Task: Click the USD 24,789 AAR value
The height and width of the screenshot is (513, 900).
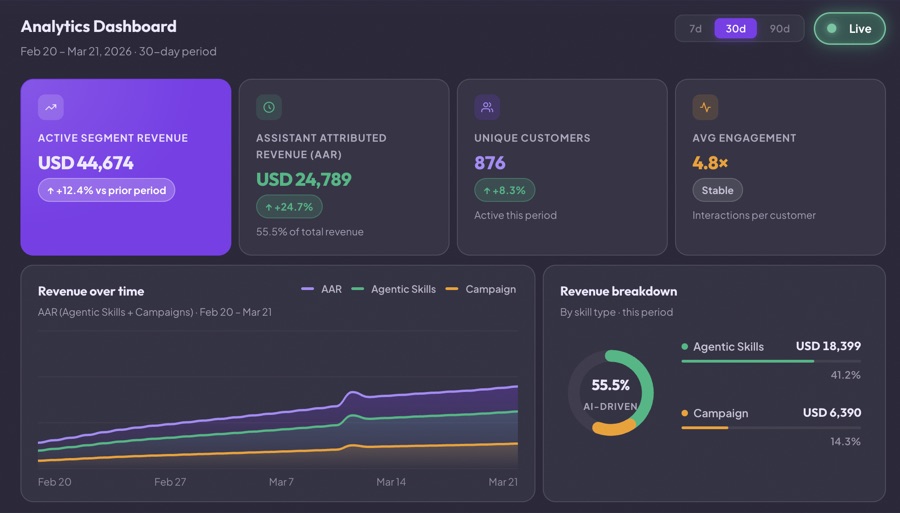Action: [x=304, y=180]
